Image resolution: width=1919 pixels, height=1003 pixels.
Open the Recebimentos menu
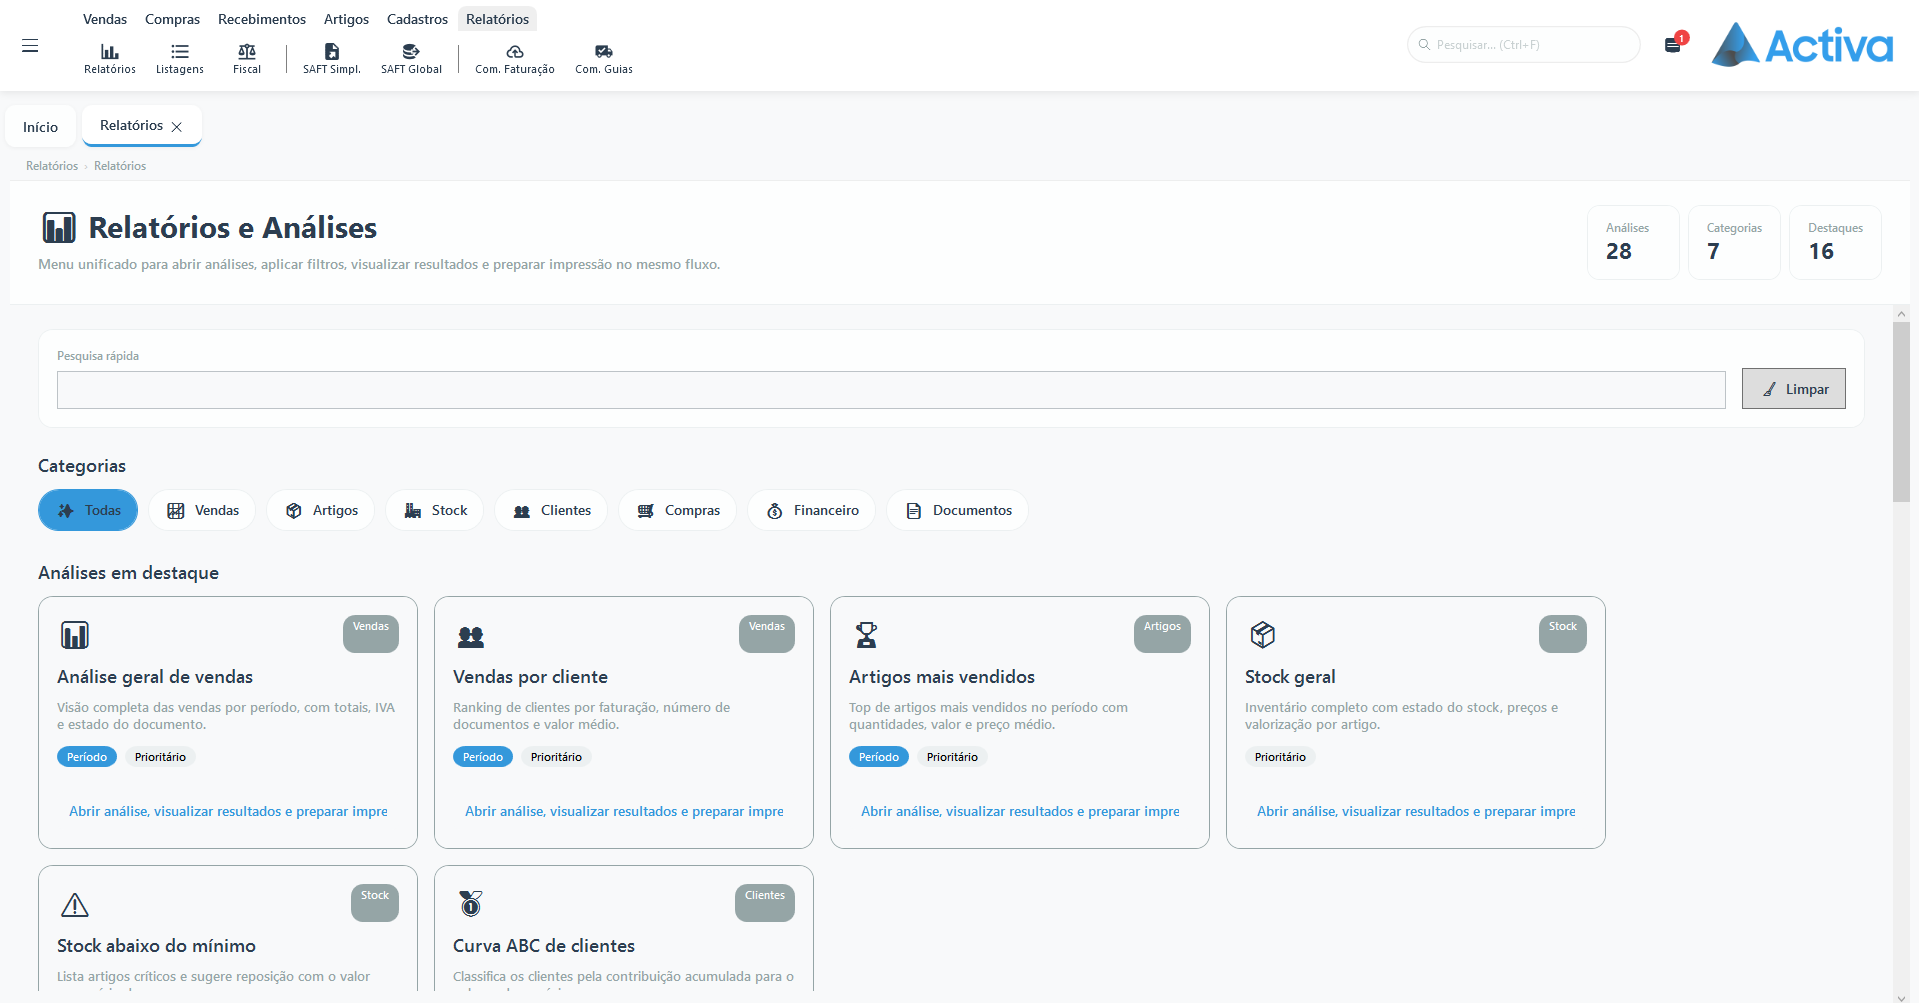(262, 19)
